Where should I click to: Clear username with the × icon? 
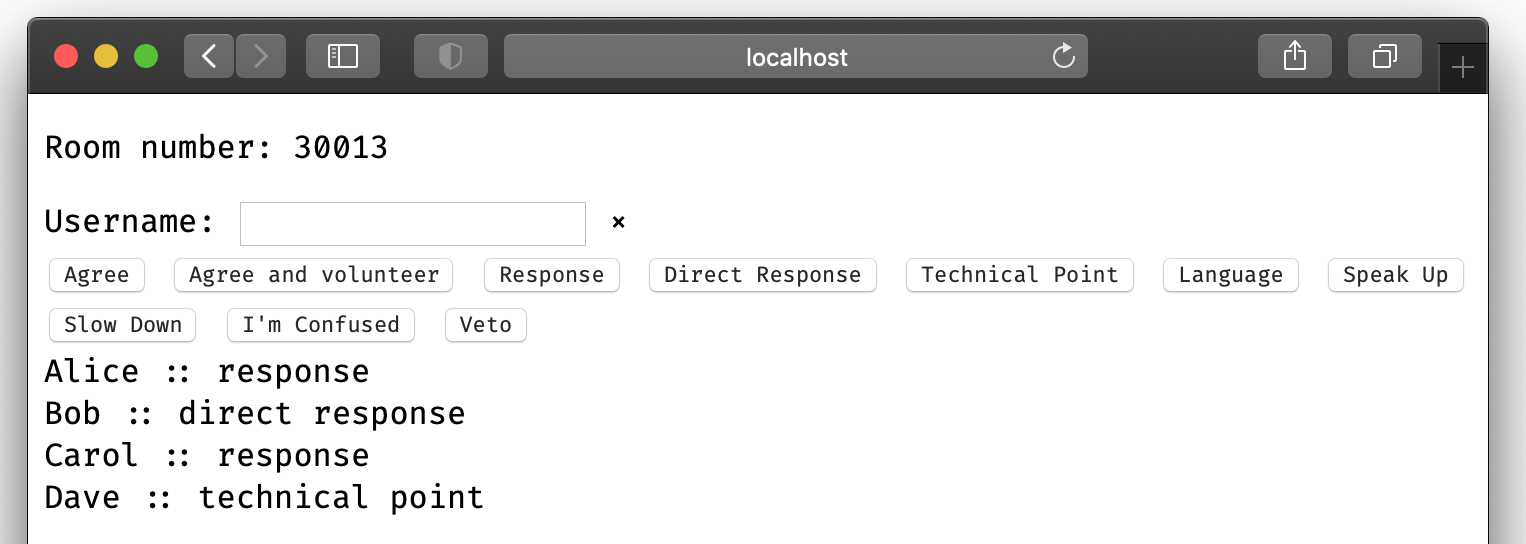click(x=618, y=222)
